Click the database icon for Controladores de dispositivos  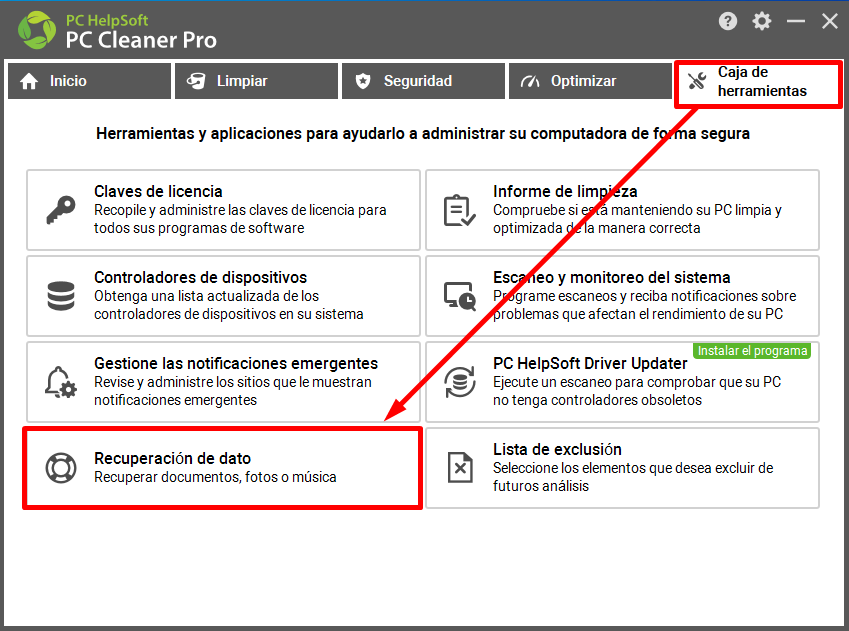pos(61,296)
